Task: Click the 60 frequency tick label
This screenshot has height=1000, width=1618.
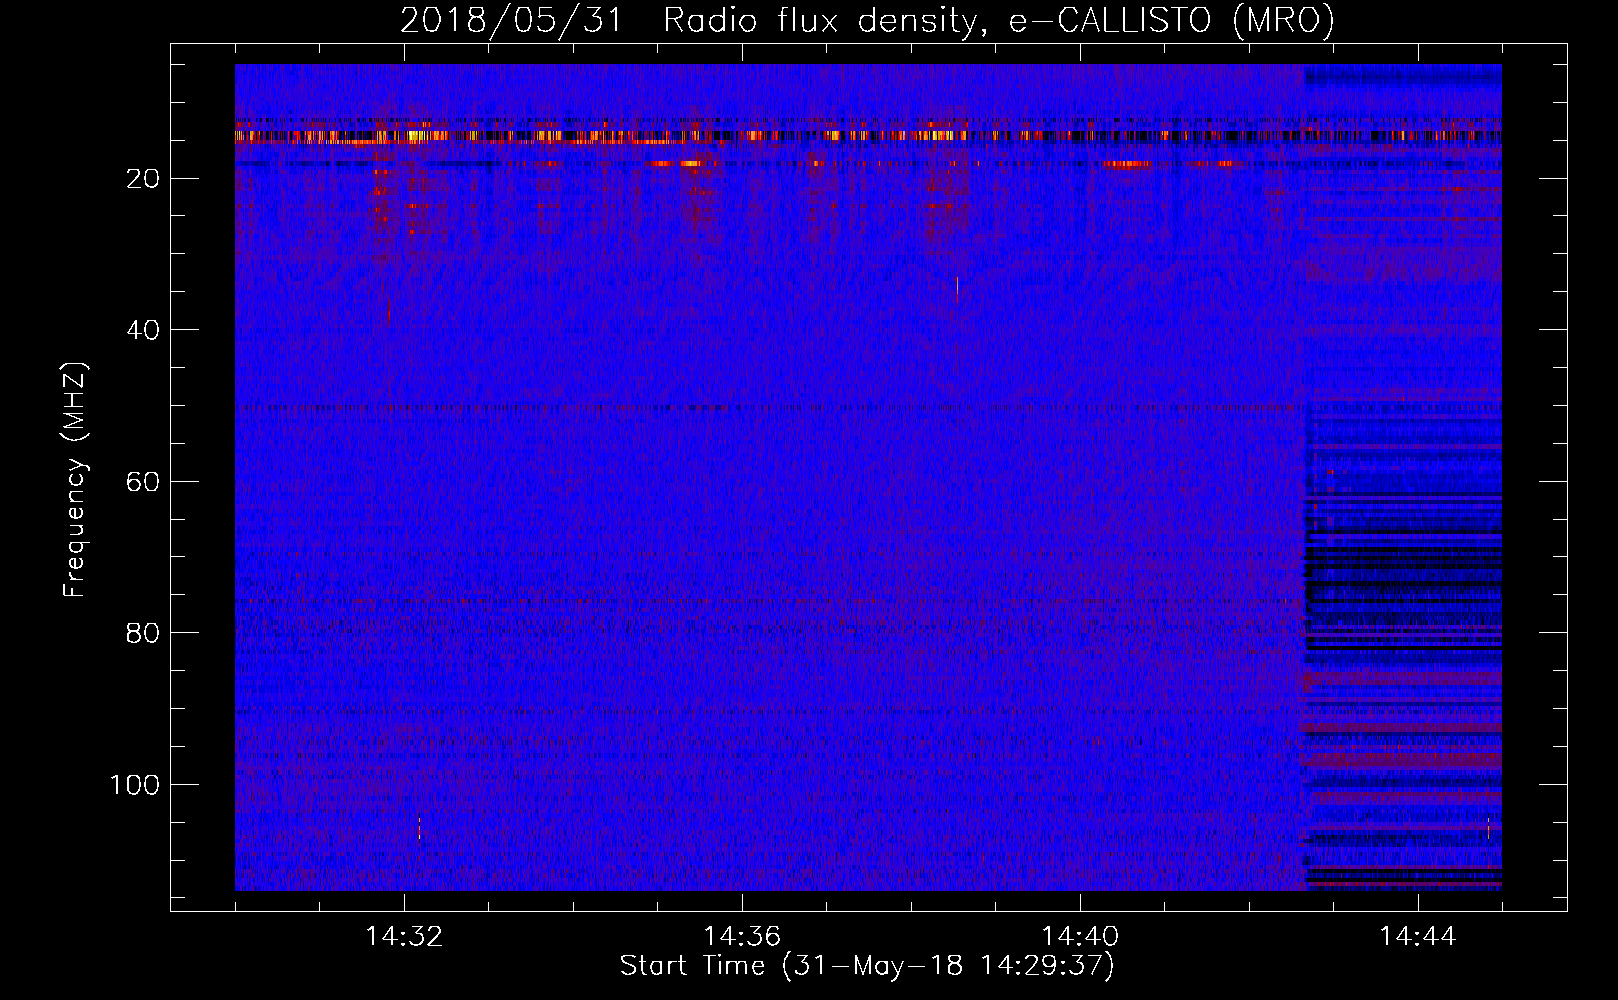Action: 144,482
